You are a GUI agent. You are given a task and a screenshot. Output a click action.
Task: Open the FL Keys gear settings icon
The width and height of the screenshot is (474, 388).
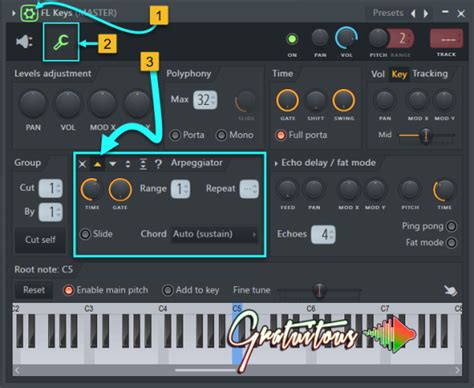point(29,13)
